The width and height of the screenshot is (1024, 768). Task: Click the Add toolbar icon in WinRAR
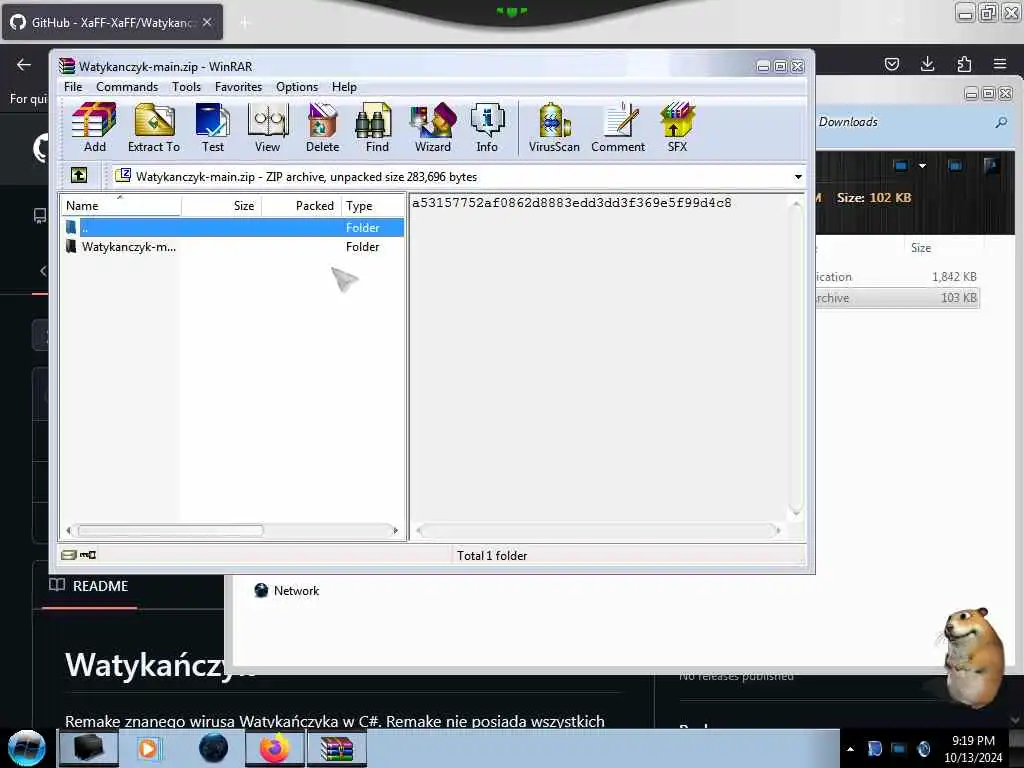[x=94, y=128]
